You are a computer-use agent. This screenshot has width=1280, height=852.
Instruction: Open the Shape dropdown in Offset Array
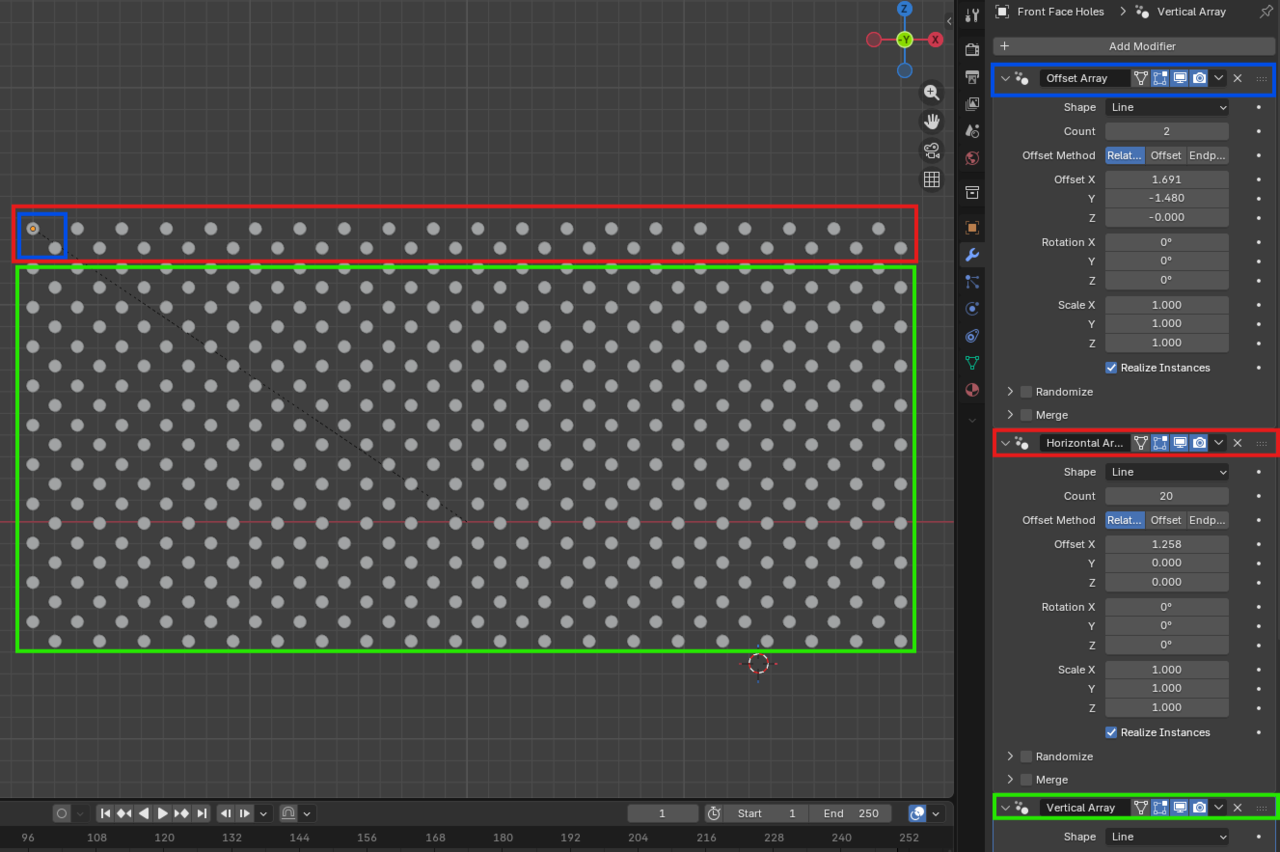pyautogui.click(x=1166, y=107)
